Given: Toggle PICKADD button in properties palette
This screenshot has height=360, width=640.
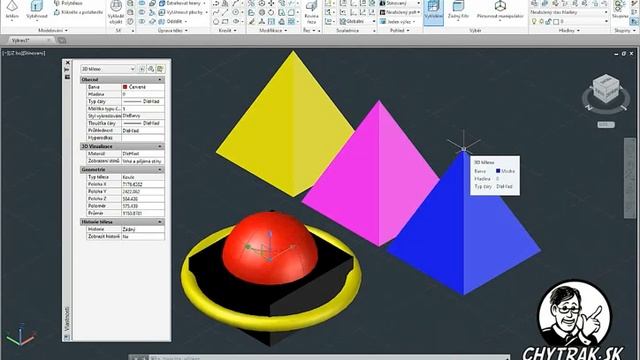Looking at the screenshot, I should [x=142, y=69].
